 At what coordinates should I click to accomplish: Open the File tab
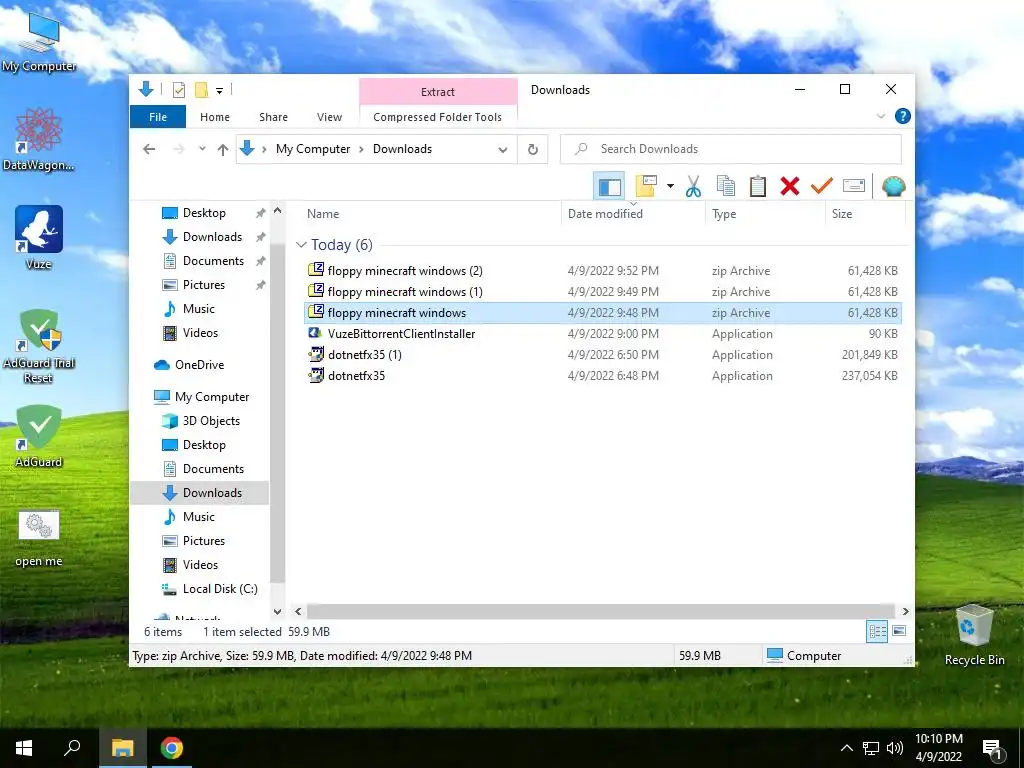tap(158, 117)
